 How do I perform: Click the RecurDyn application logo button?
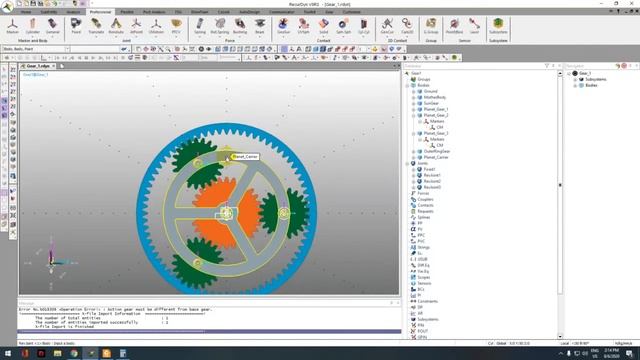pyautogui.click(x=7, y=7)
